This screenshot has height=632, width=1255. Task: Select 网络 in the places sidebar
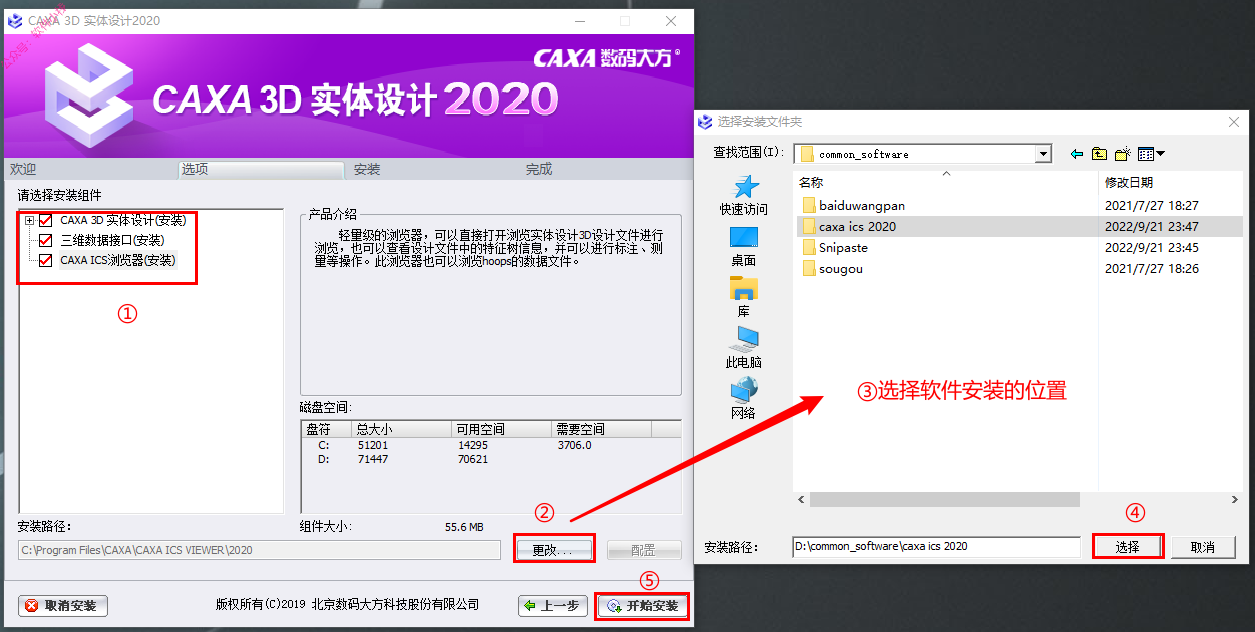tap(744, 400)
